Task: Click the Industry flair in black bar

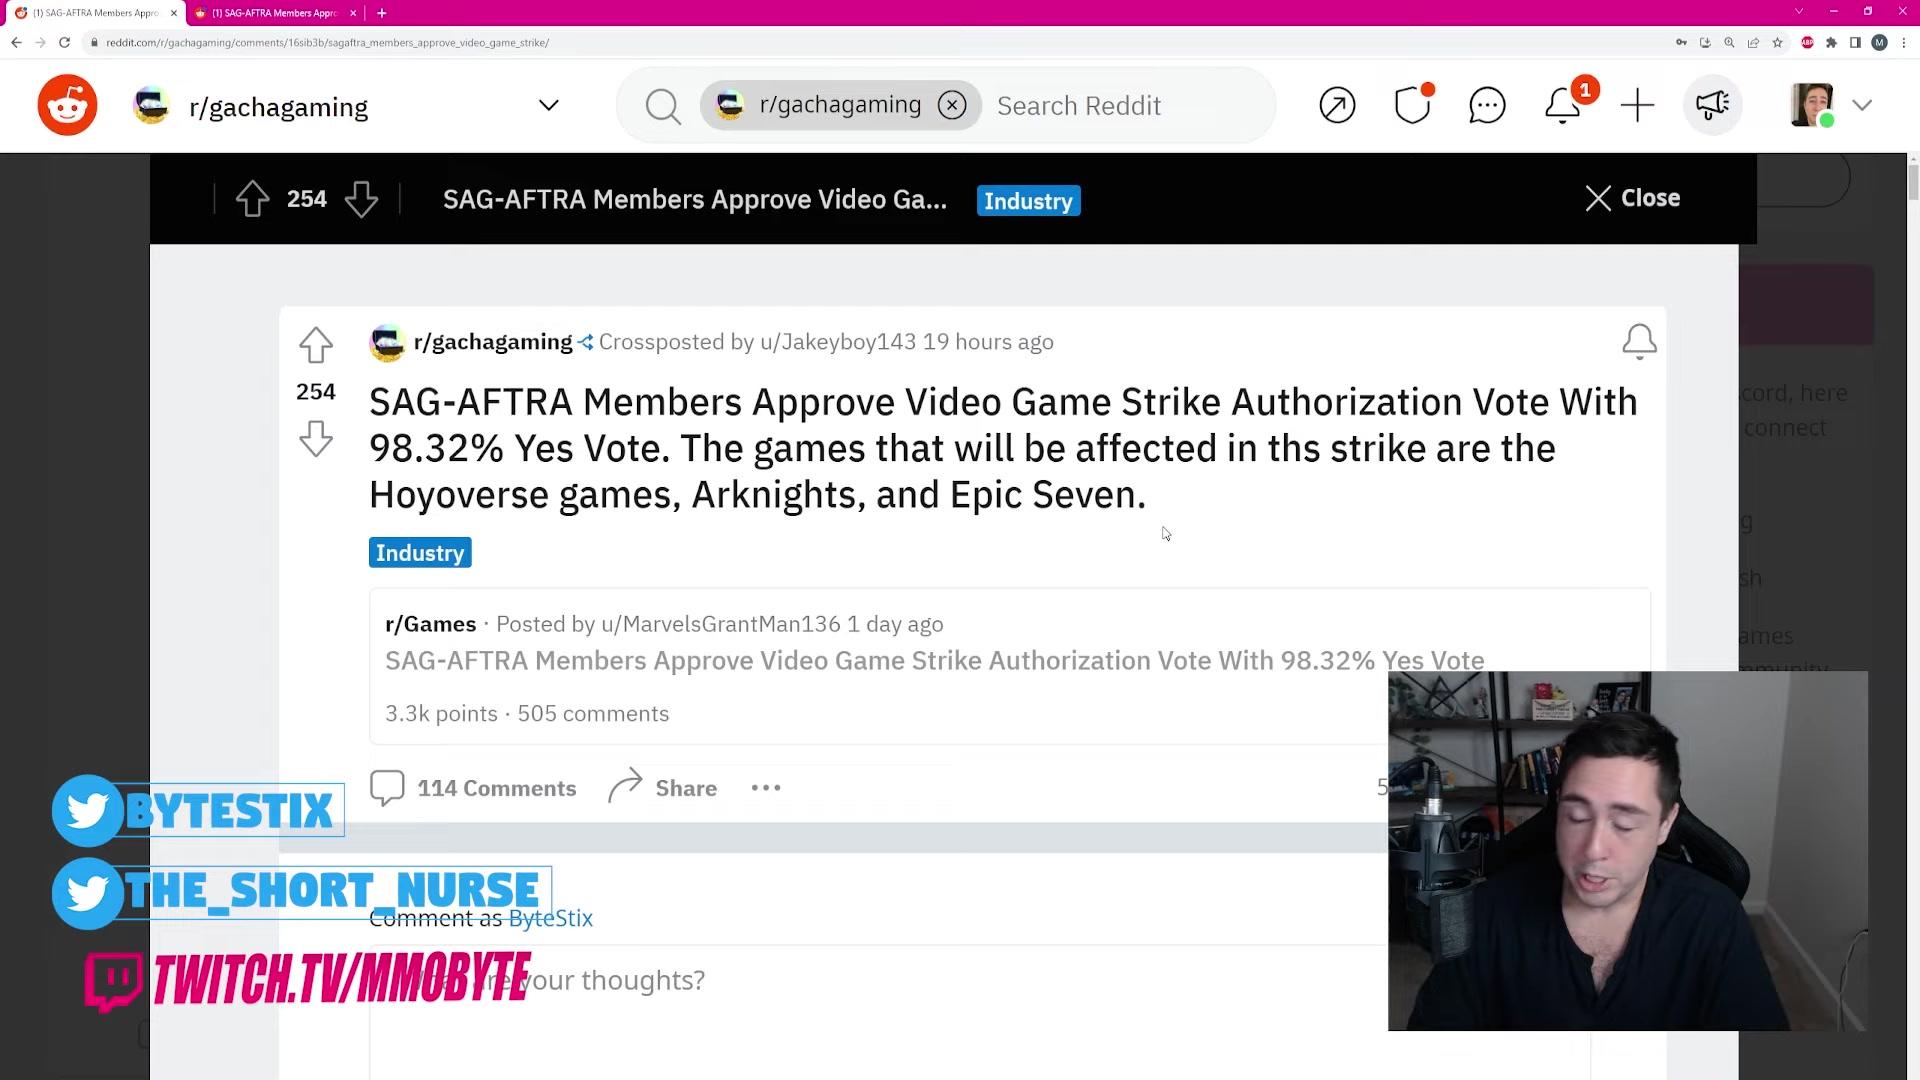Action: point(1028,201)
